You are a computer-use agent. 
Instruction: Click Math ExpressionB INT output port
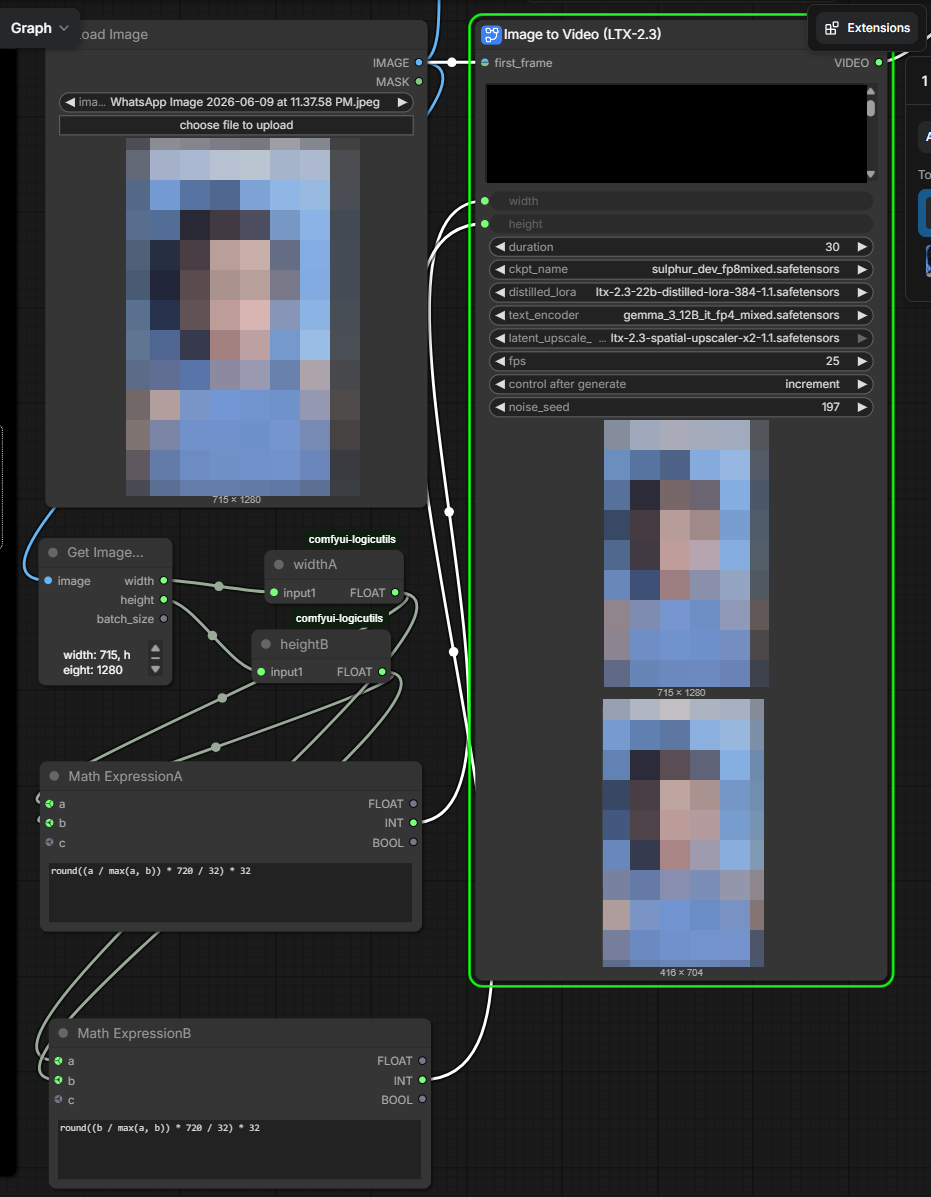[422, 1080]
